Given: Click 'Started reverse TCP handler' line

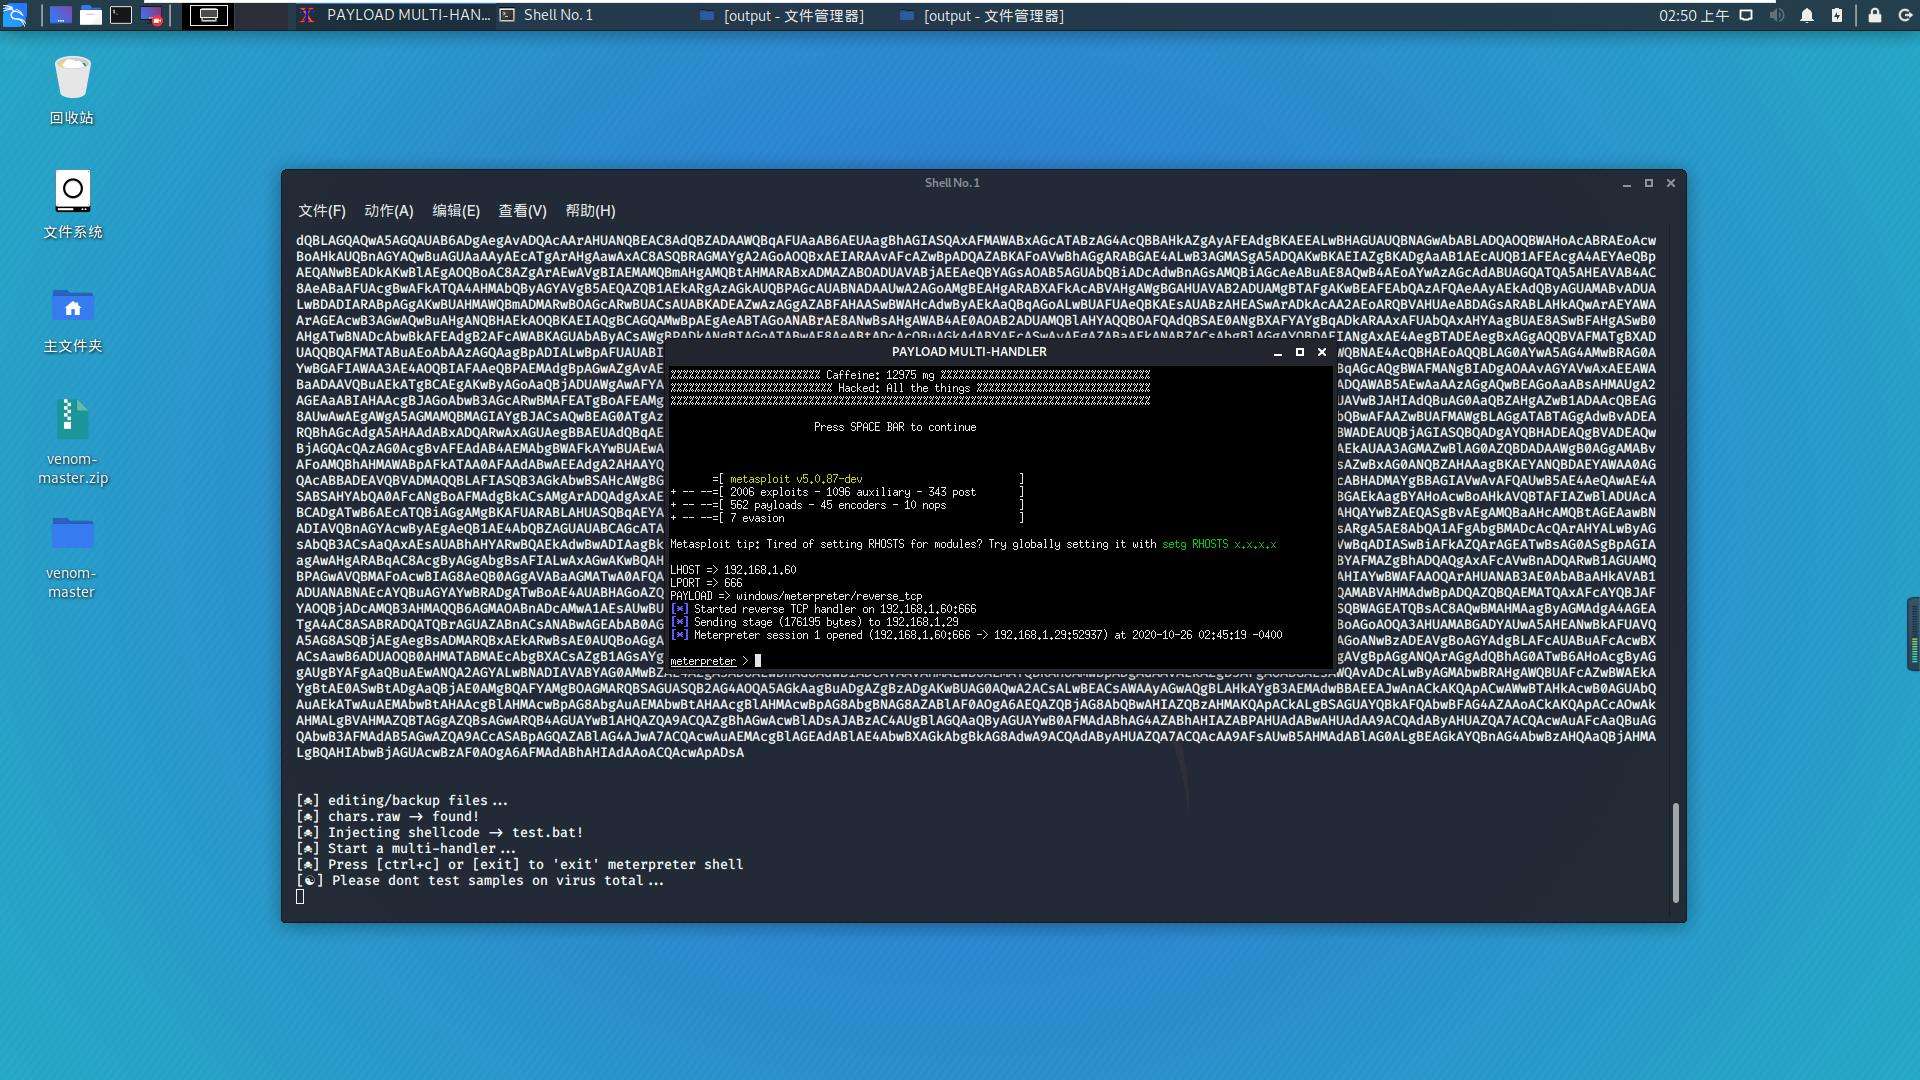Looking at the screenshot, I should click(x=823, y=609).
